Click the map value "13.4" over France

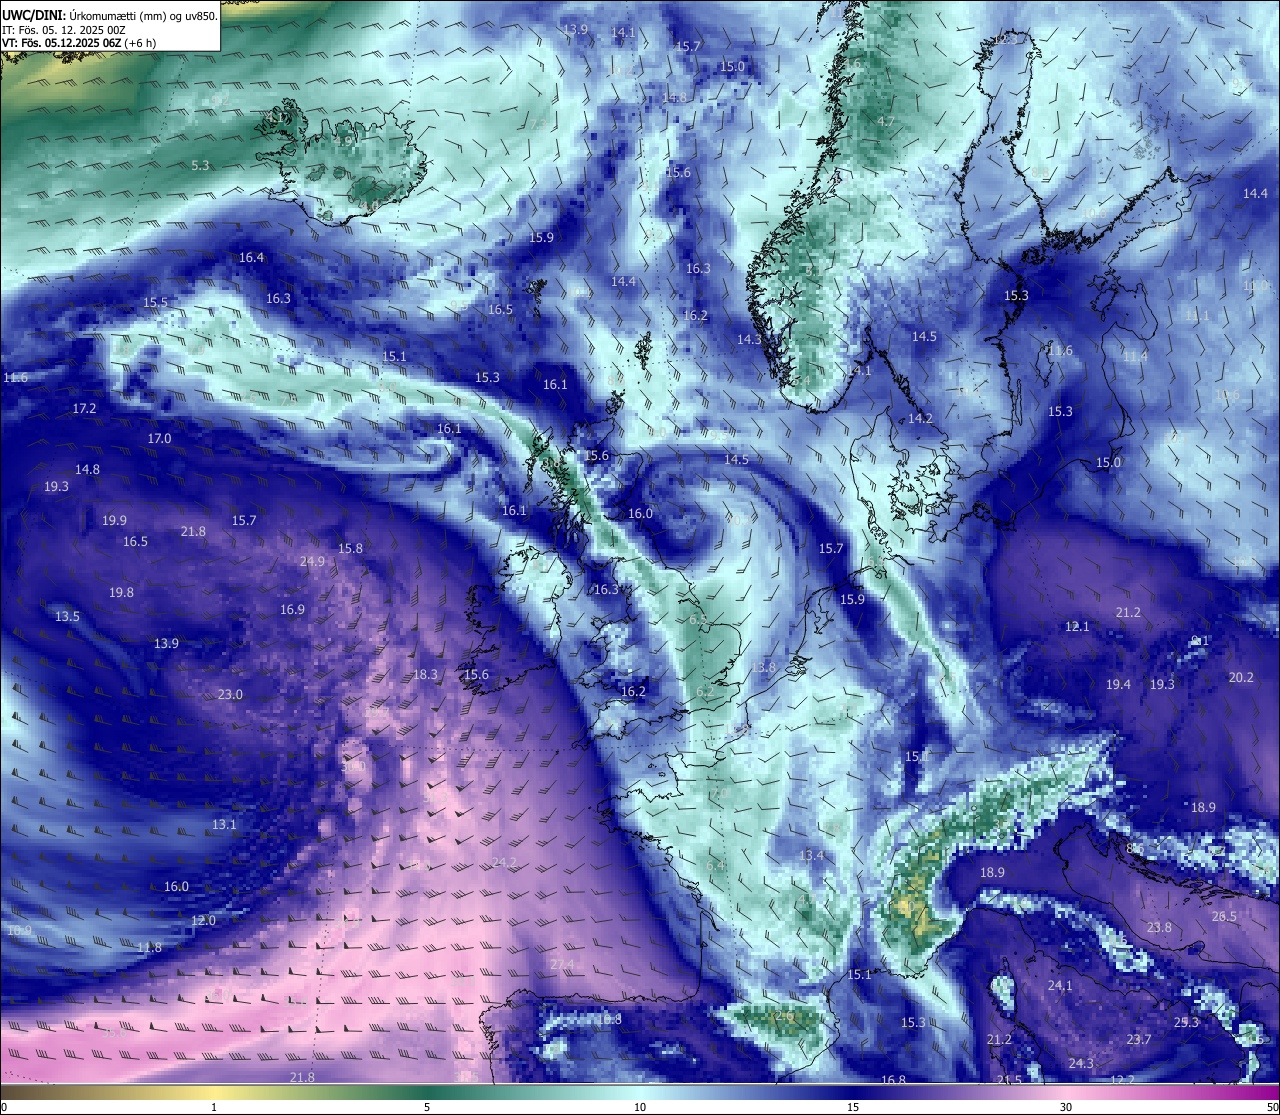812,855
